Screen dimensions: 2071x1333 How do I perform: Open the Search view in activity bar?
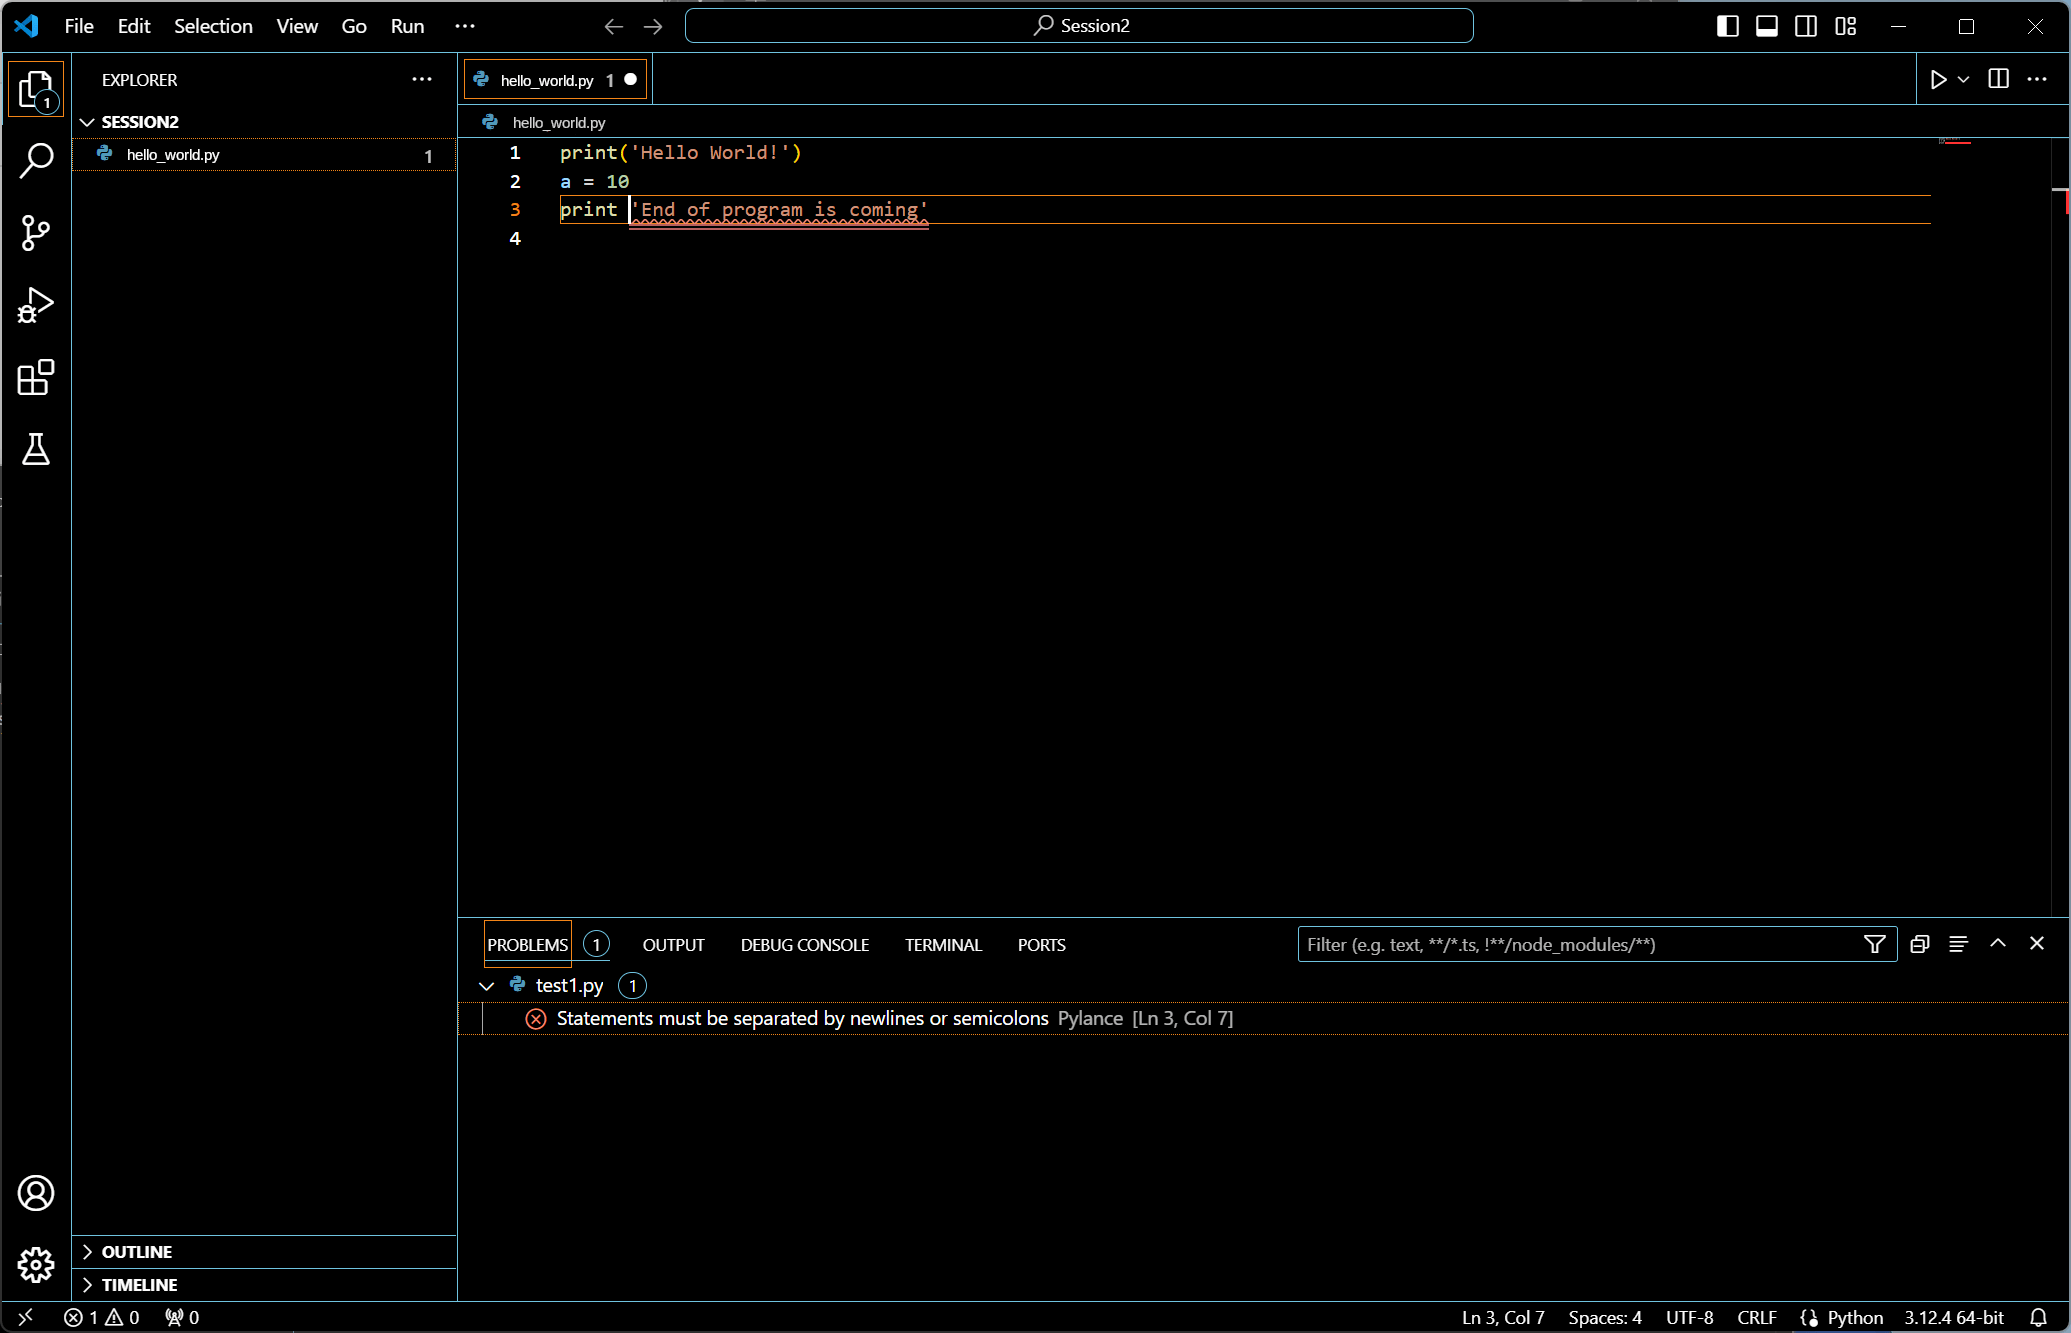pos(36,160)
